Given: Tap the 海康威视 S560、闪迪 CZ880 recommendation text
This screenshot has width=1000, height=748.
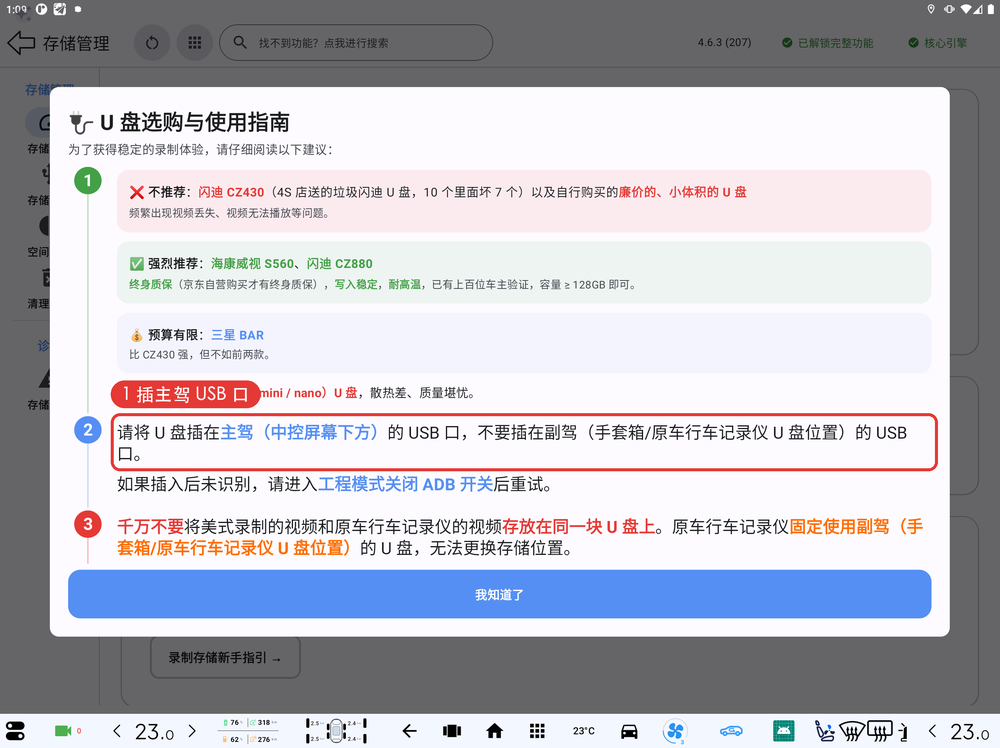Looking at the screenshot, I should pos(291,263).
